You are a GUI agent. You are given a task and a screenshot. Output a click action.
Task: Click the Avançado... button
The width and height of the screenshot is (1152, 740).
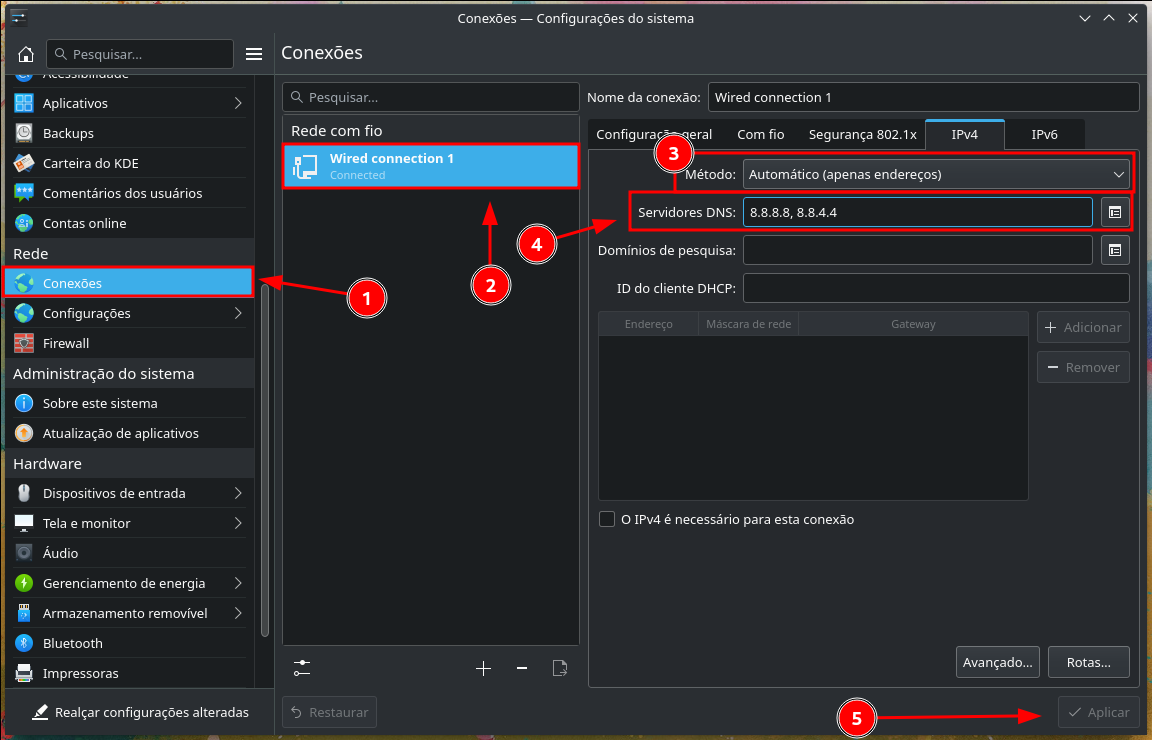tap(997, 662)
